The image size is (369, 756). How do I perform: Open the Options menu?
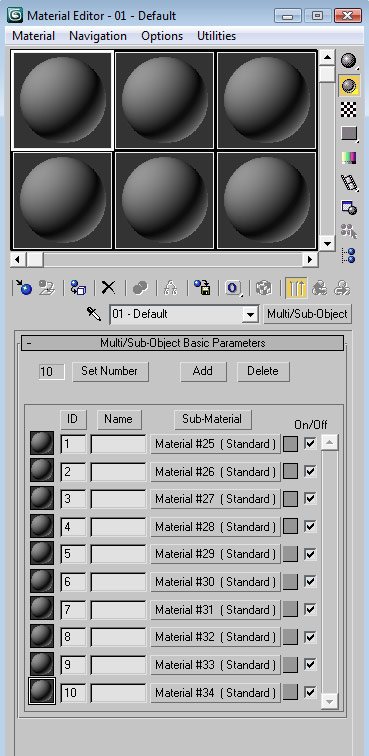(x=162, y=36)
